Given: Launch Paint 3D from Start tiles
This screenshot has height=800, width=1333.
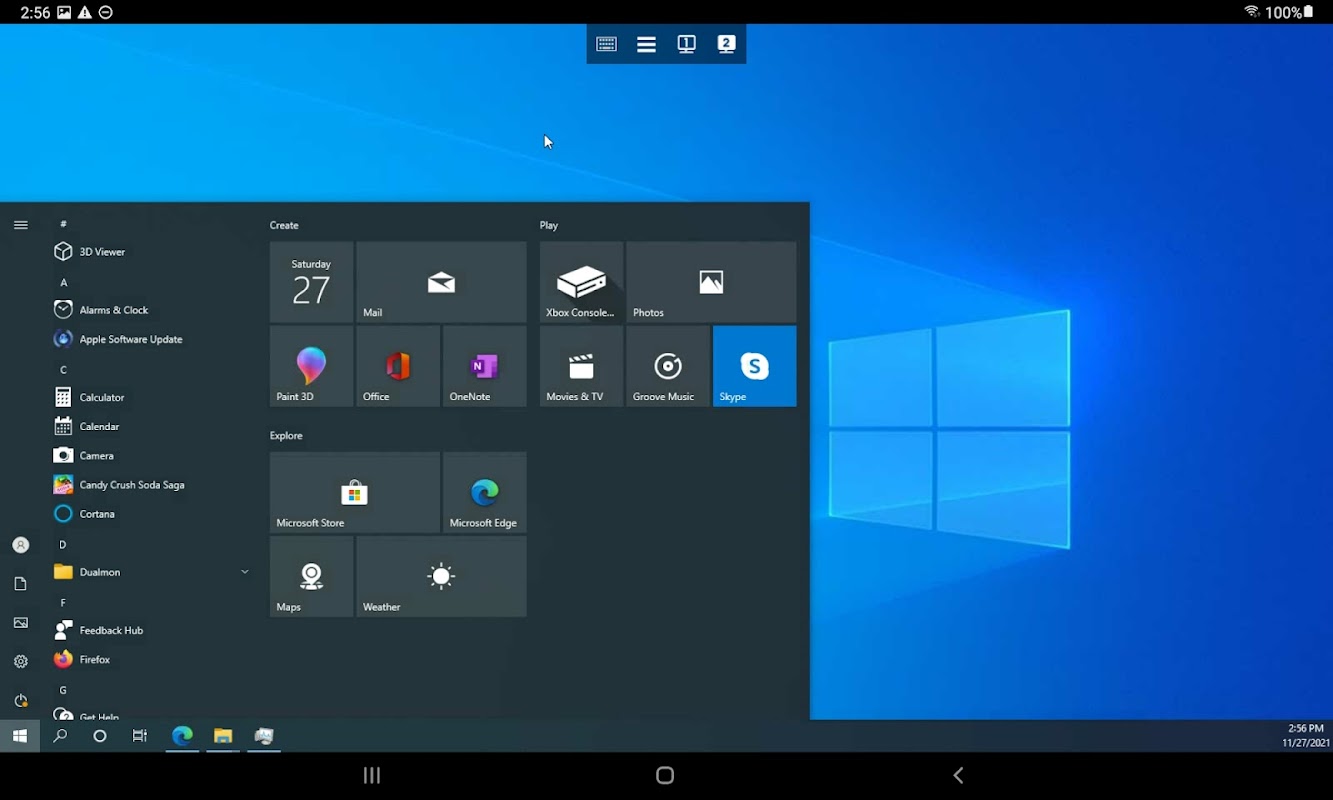Looking at the screenshot, I should click(311, 366).
